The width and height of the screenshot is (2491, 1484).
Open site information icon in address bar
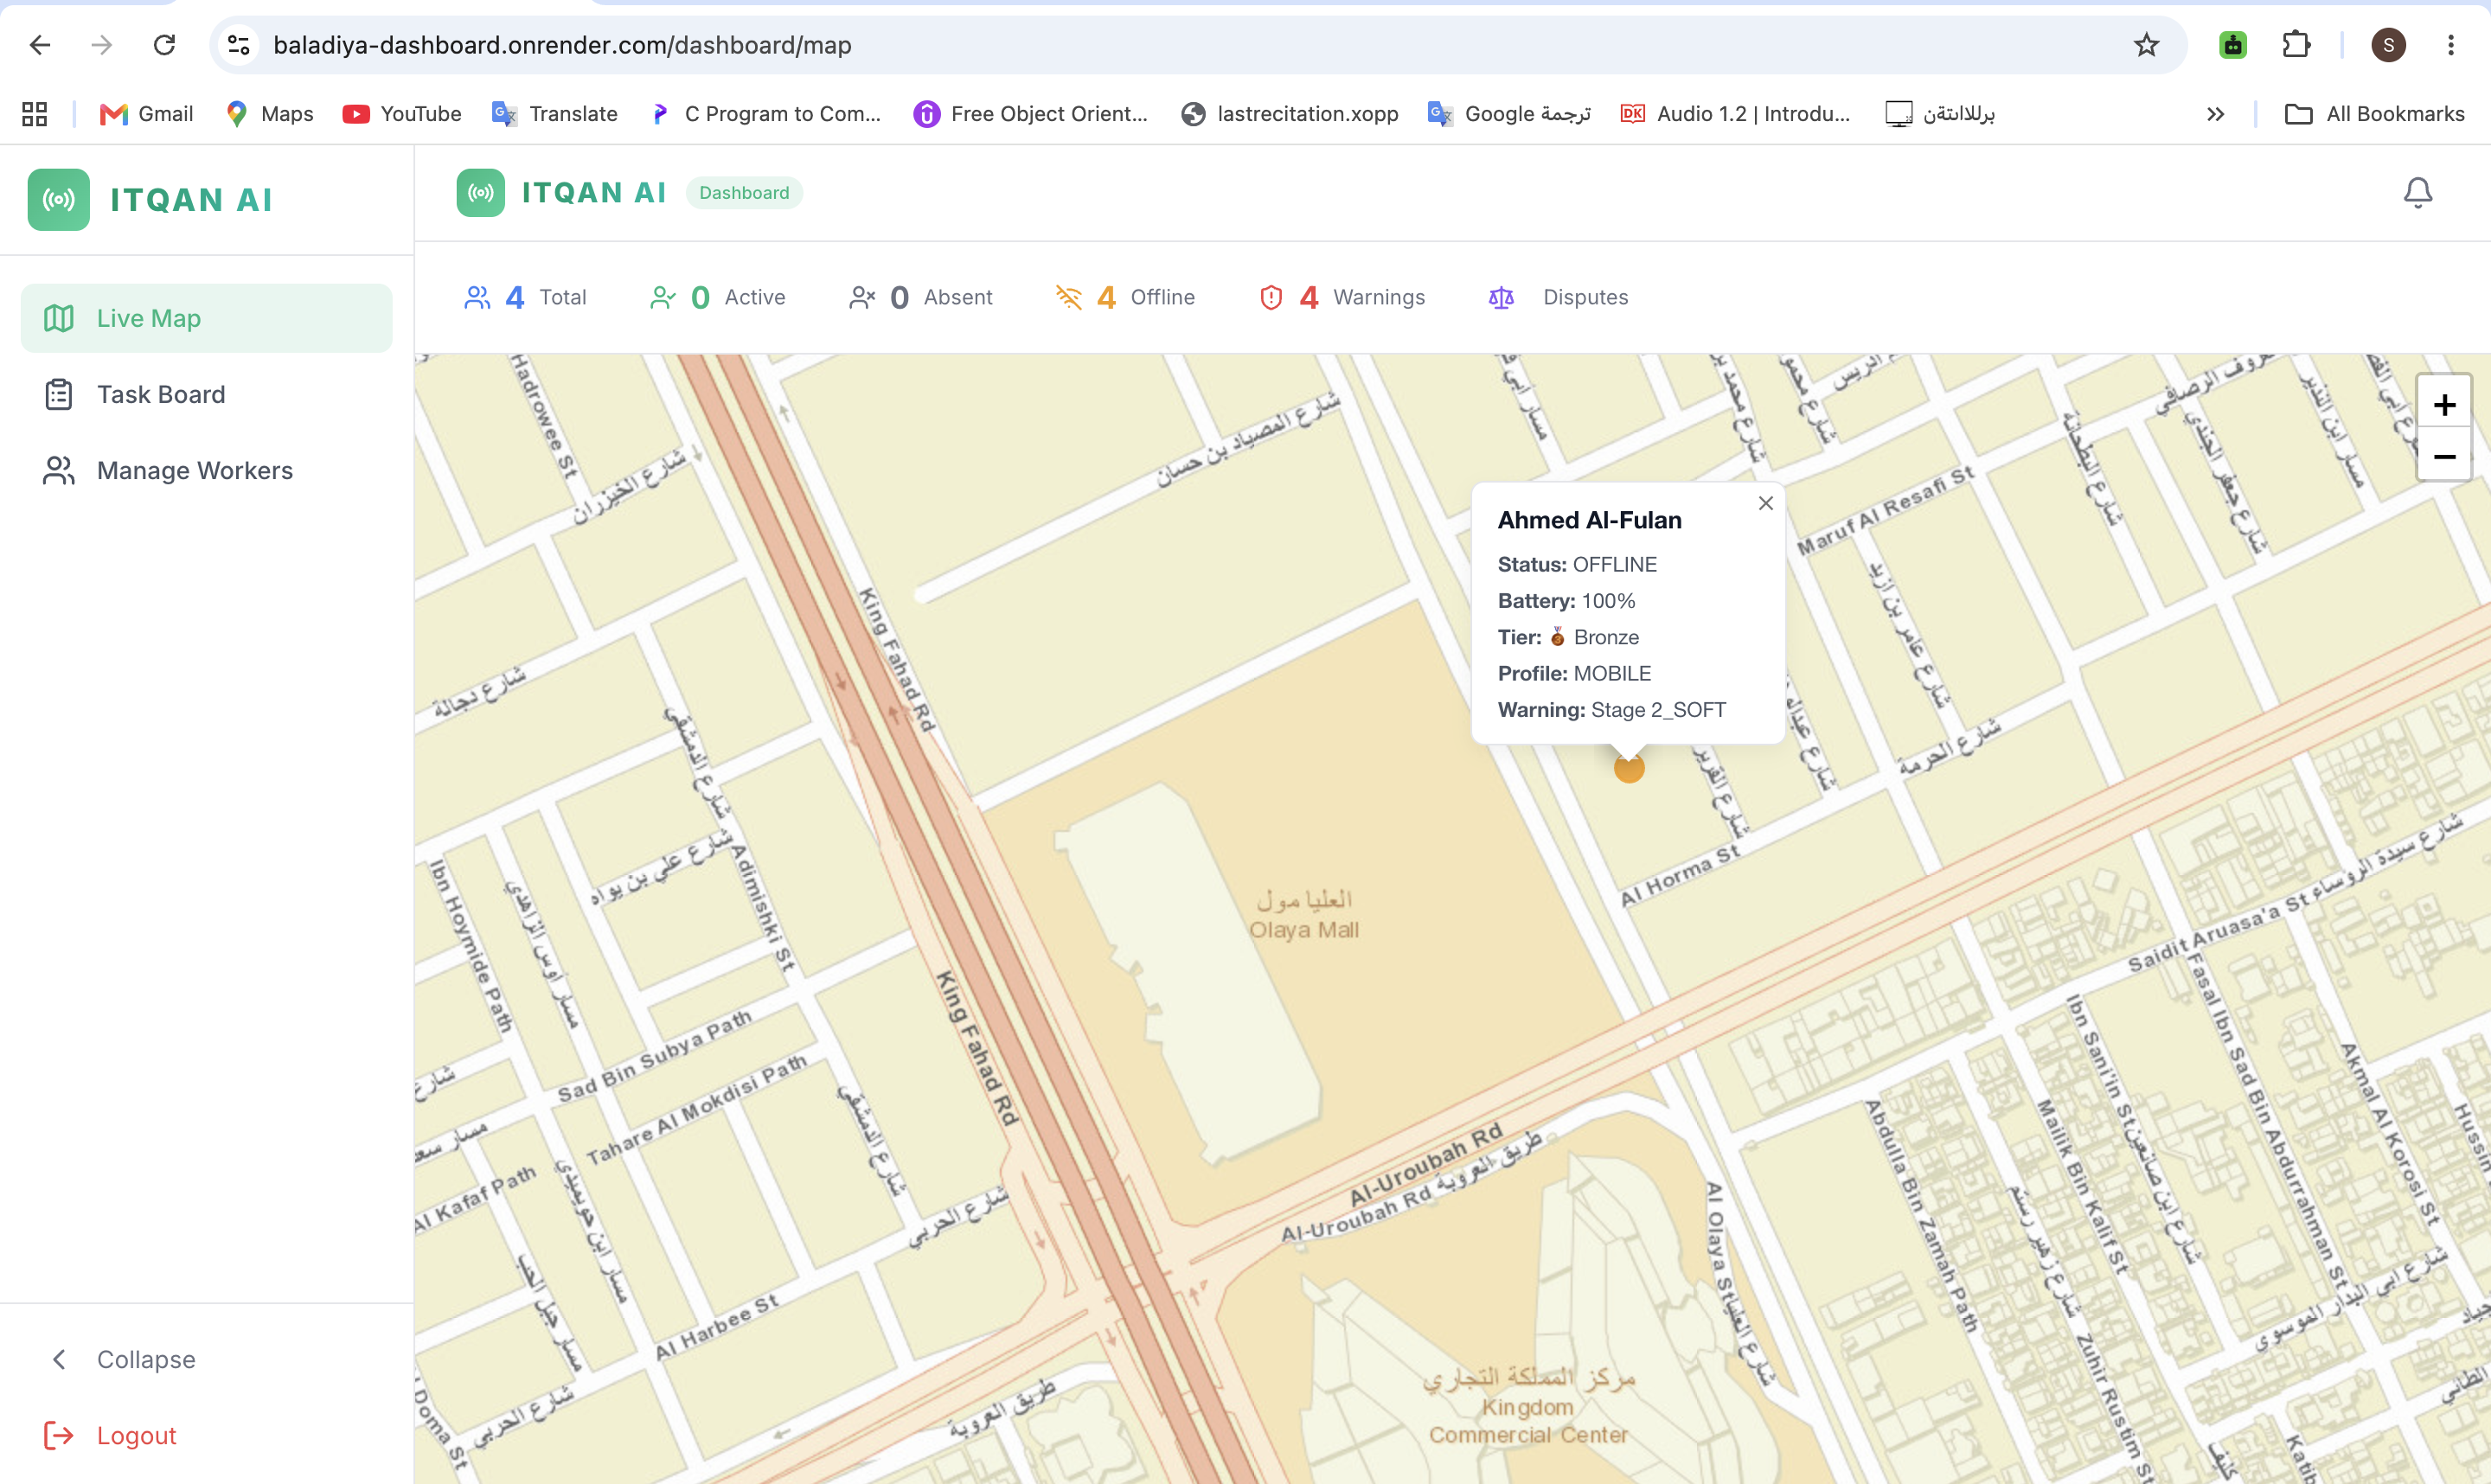click(239, 45)
